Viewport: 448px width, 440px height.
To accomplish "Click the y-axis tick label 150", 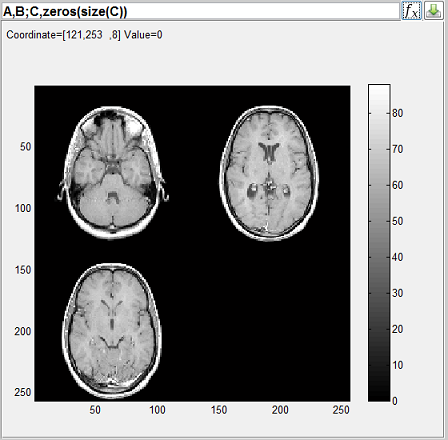I will [23, 270].
